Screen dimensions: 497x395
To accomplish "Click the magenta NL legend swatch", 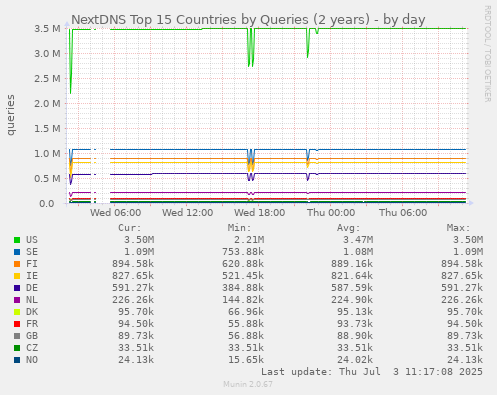I will pyautogui.click(x=17, y=300).
